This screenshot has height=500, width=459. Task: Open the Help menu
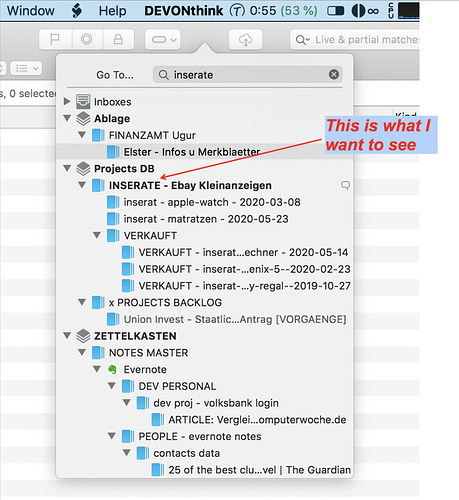pos(112,11)
